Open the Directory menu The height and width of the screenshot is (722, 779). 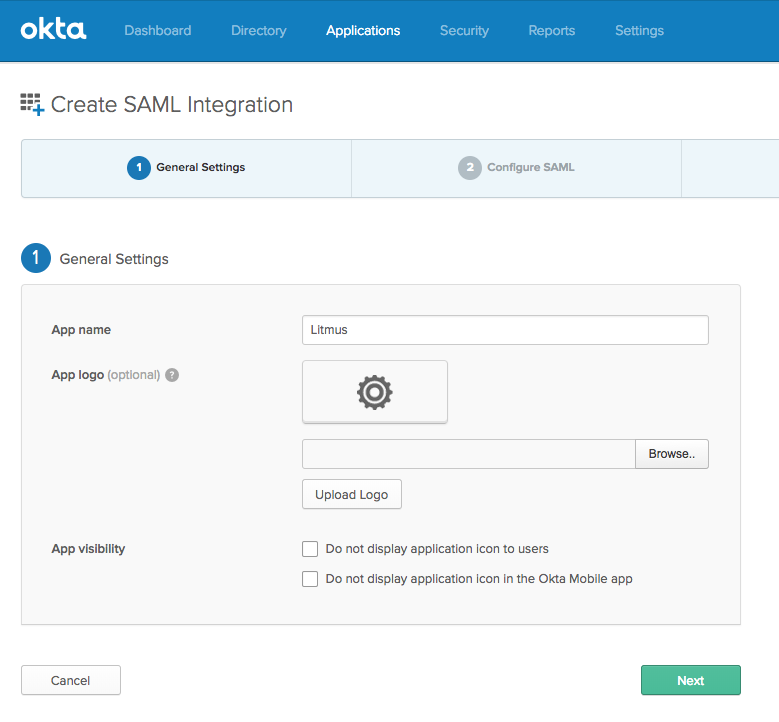[258, 30]
